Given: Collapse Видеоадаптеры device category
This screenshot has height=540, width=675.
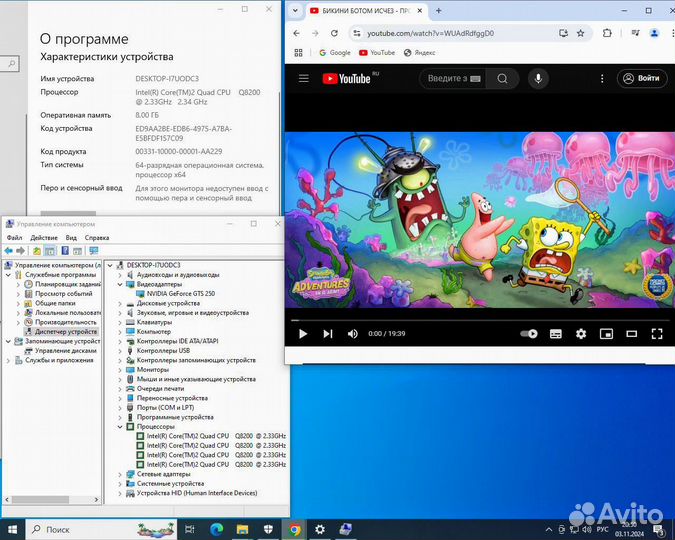Looking at the screenshot, I should click(120, 285).
